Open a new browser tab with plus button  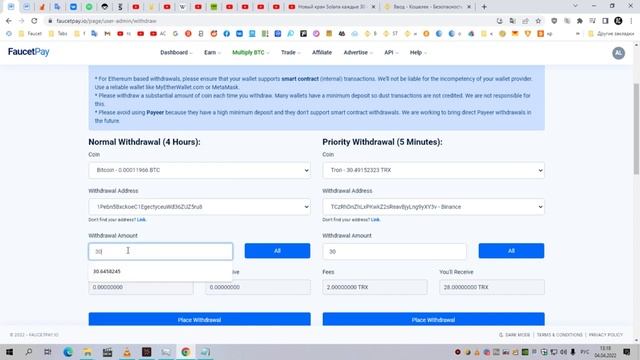(x=484, y=7)
